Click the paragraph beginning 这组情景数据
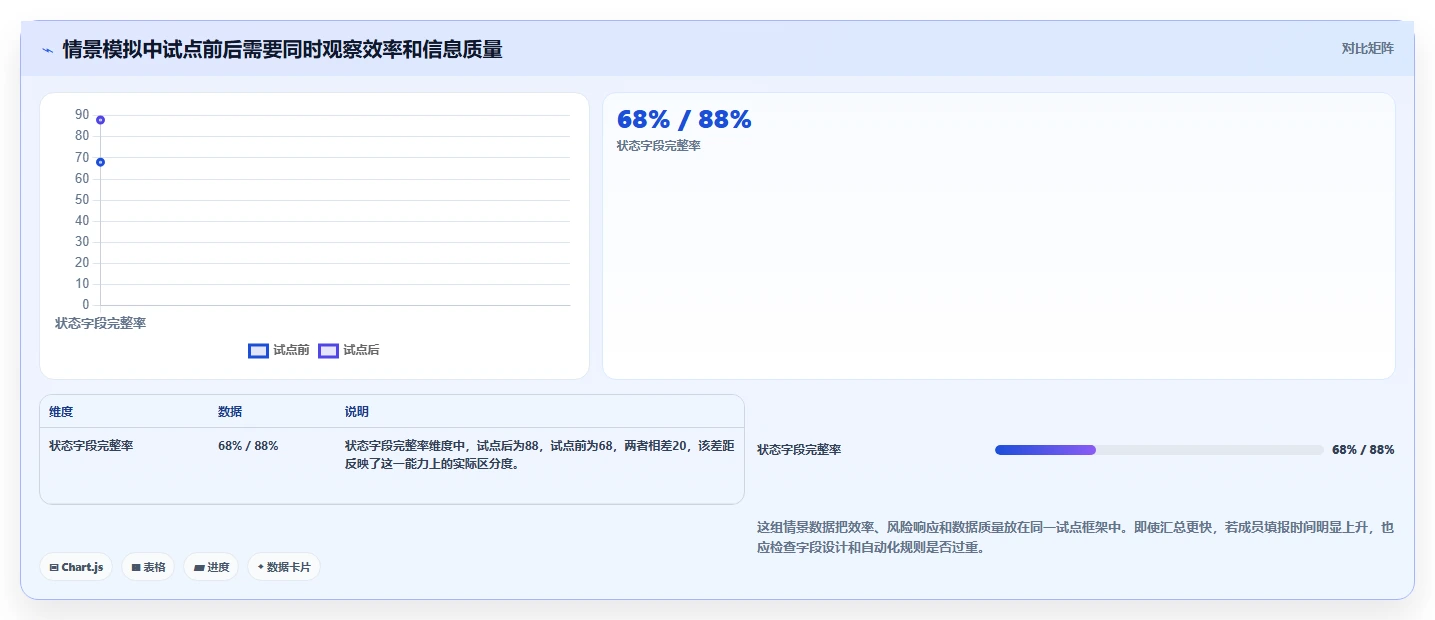1435x620 pixels. pos(1076,538)
